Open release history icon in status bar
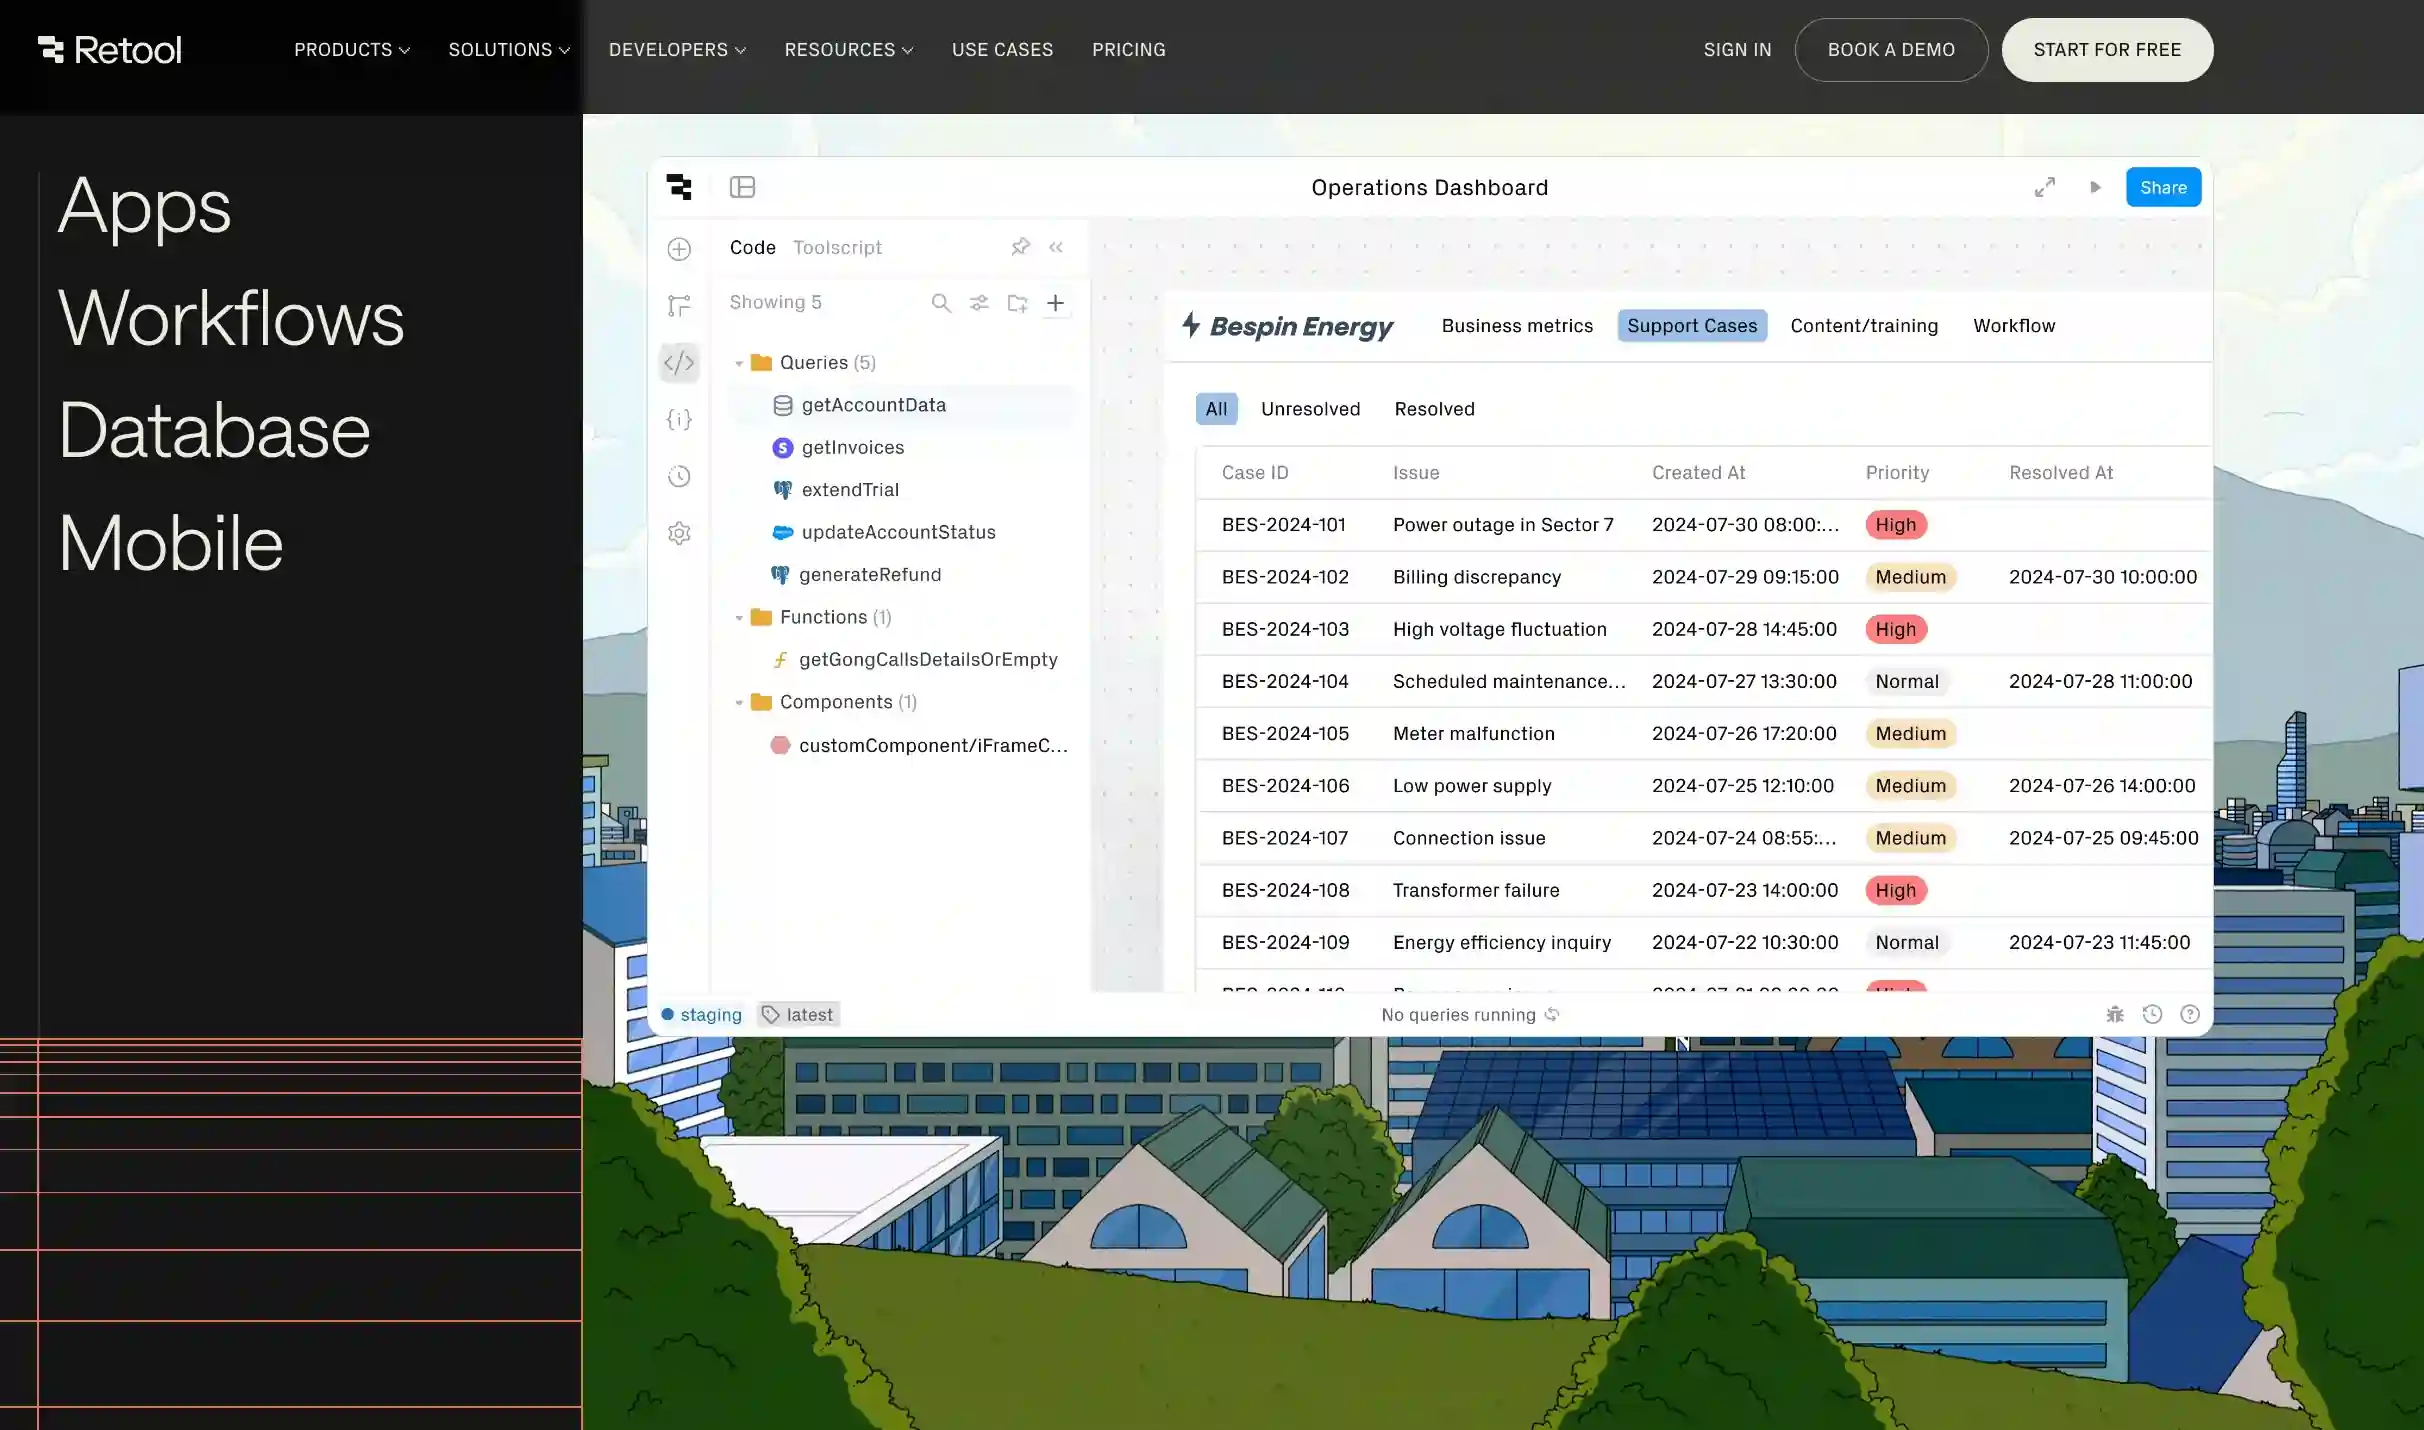 coord(2153,1014)
